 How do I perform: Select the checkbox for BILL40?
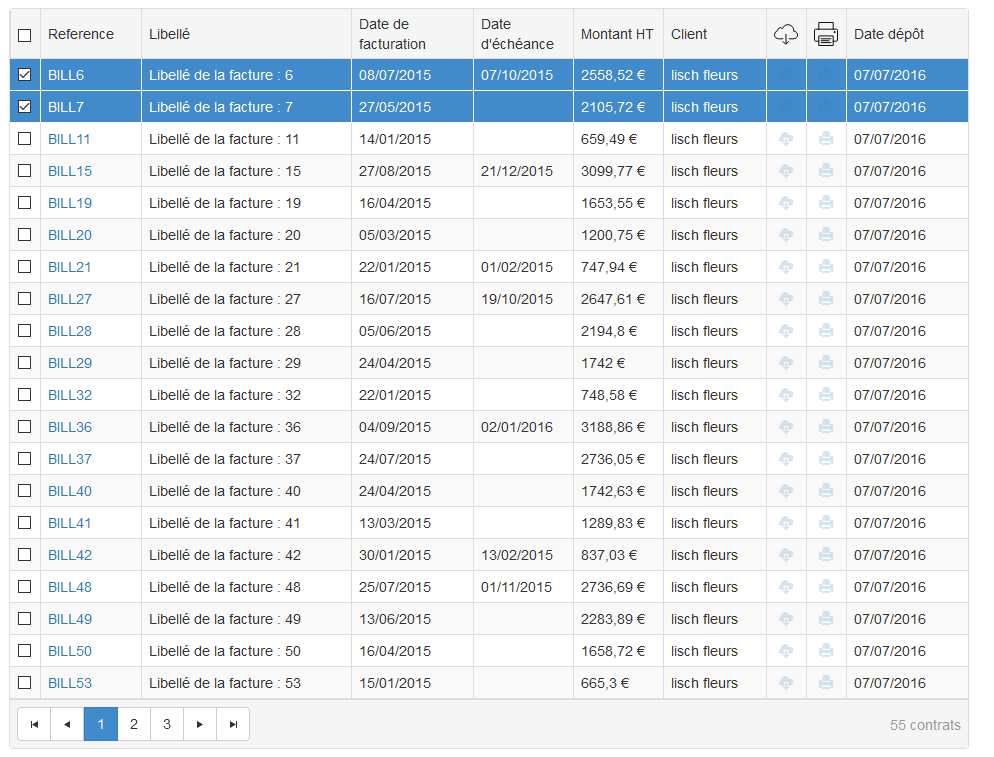click(25, 491)
